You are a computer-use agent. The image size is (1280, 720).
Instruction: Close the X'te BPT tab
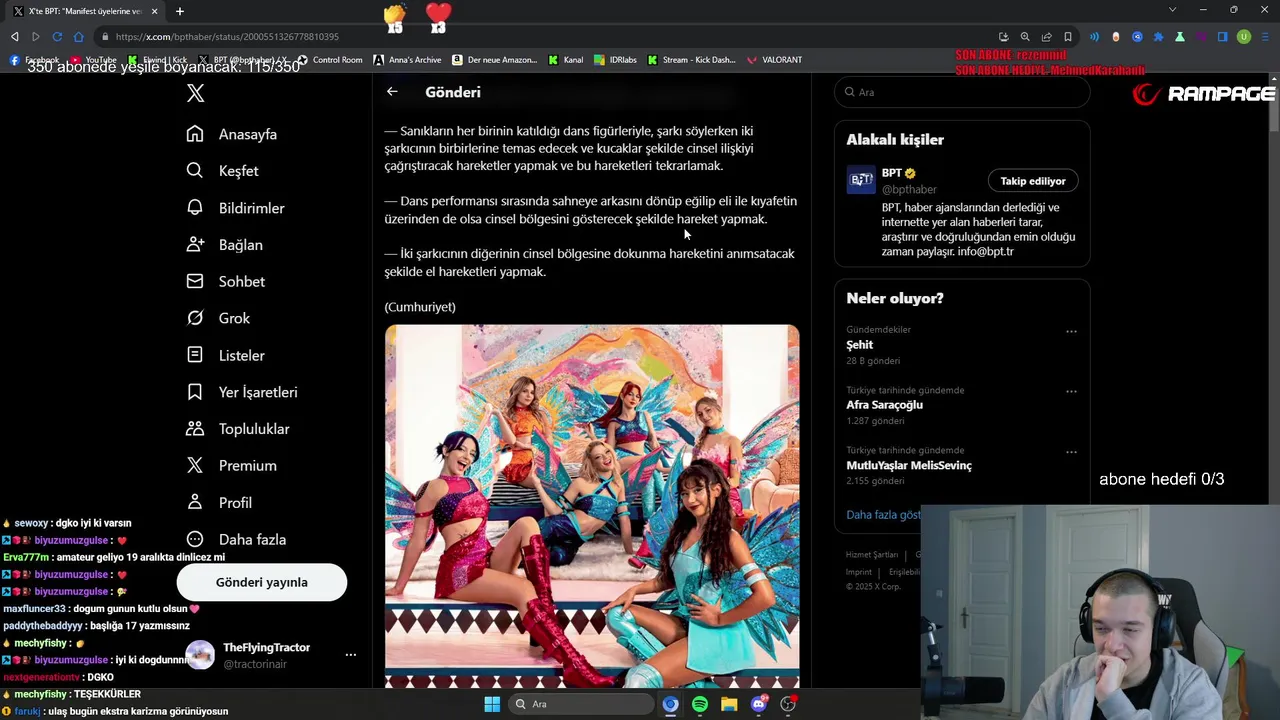pyautogui.click(x=154, y=11)
